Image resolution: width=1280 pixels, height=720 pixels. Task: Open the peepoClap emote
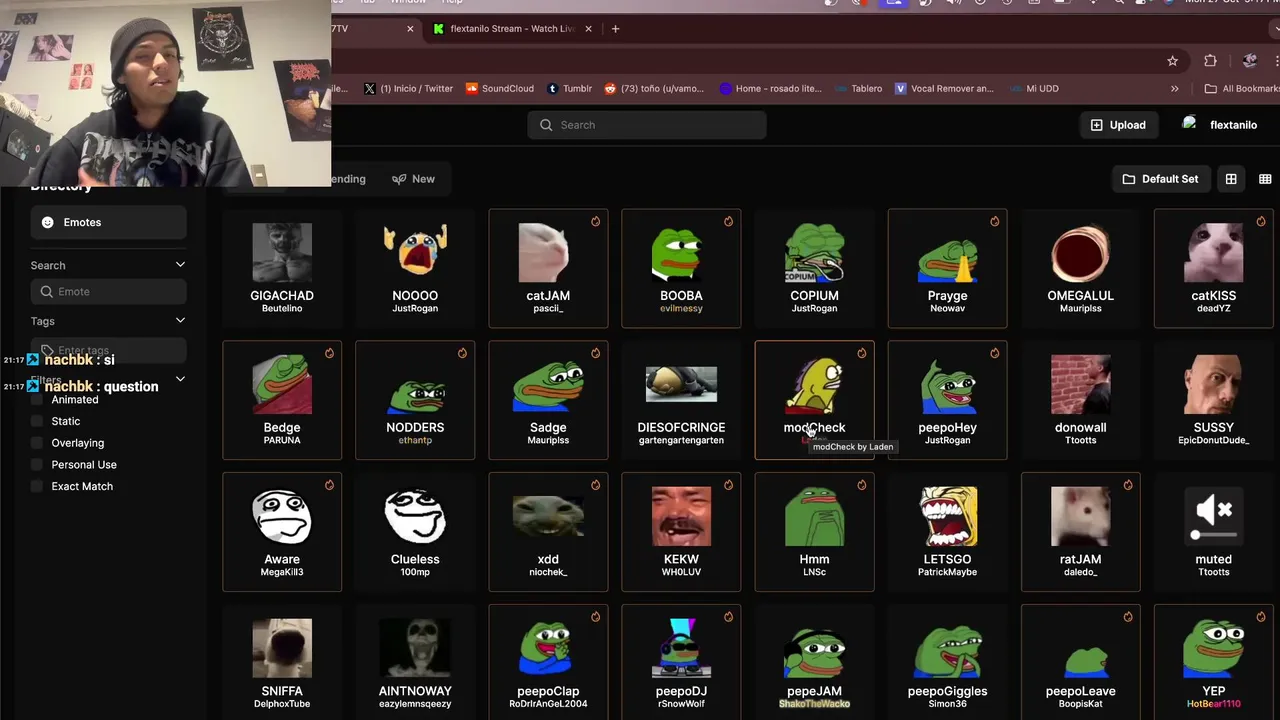pos(548,662)
